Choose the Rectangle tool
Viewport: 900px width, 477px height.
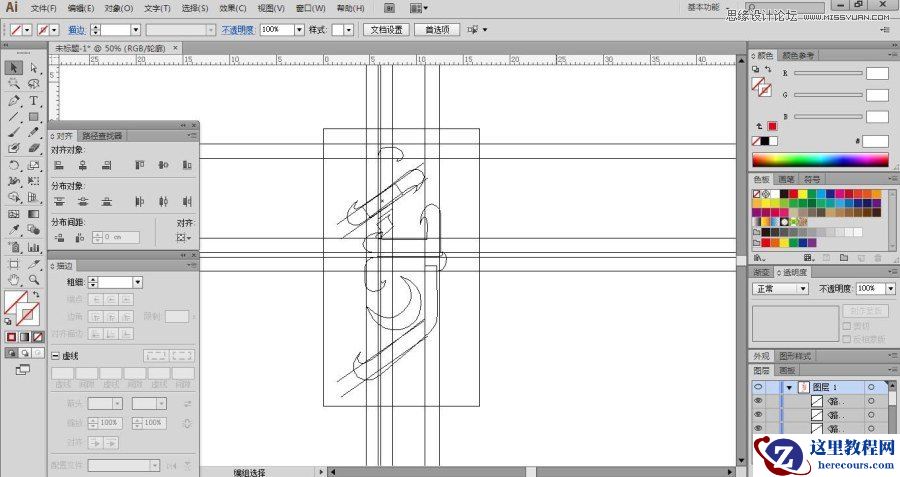[34, 117]
